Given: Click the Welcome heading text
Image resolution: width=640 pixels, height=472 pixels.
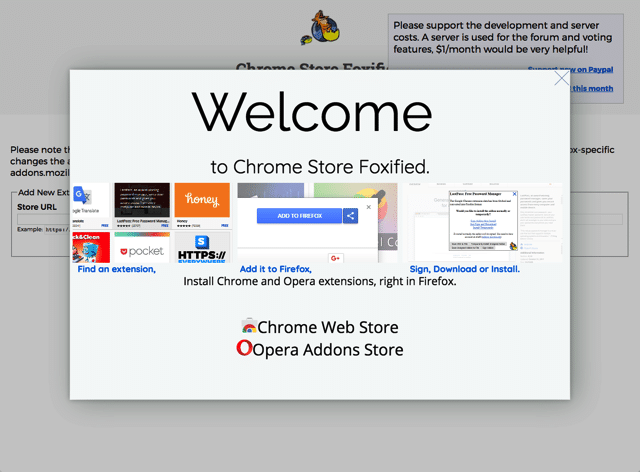Looking at the screenshot, I should tap(312, 111).
